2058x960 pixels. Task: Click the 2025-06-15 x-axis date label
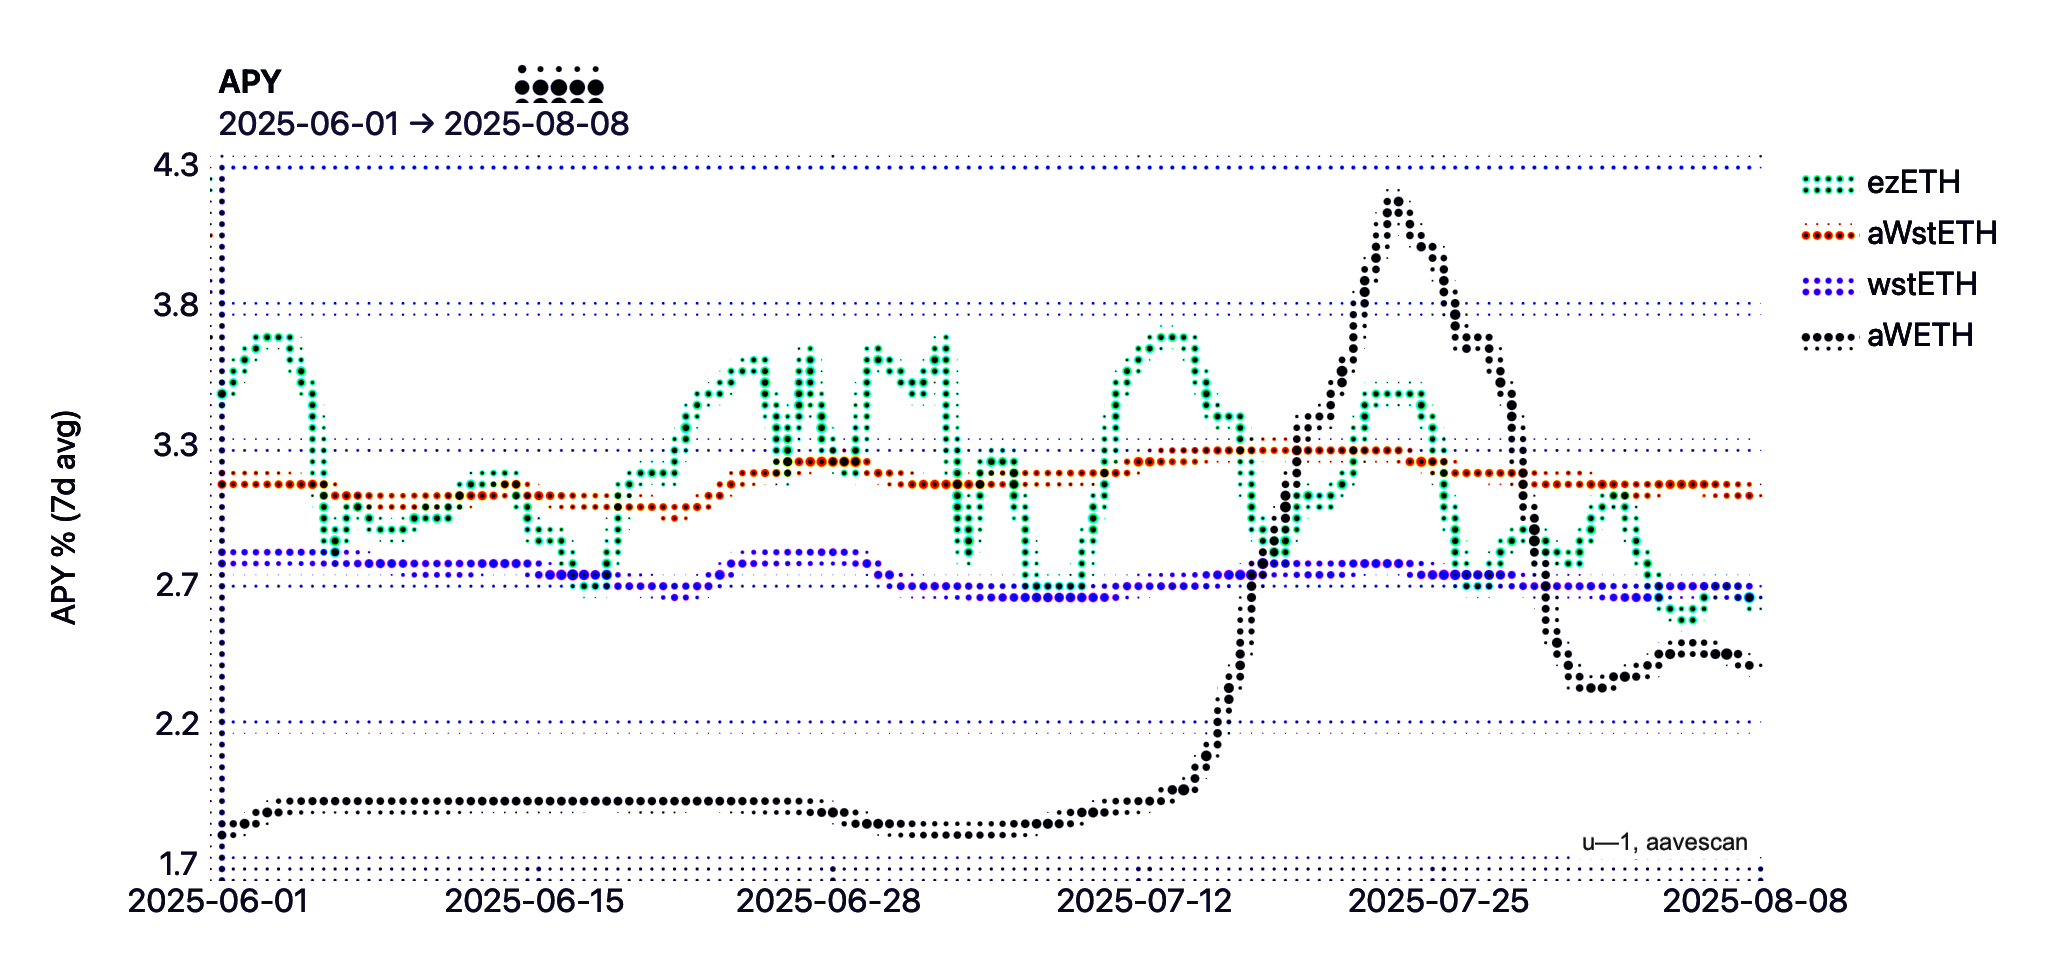pyautogui.click(x=534, y=901)
